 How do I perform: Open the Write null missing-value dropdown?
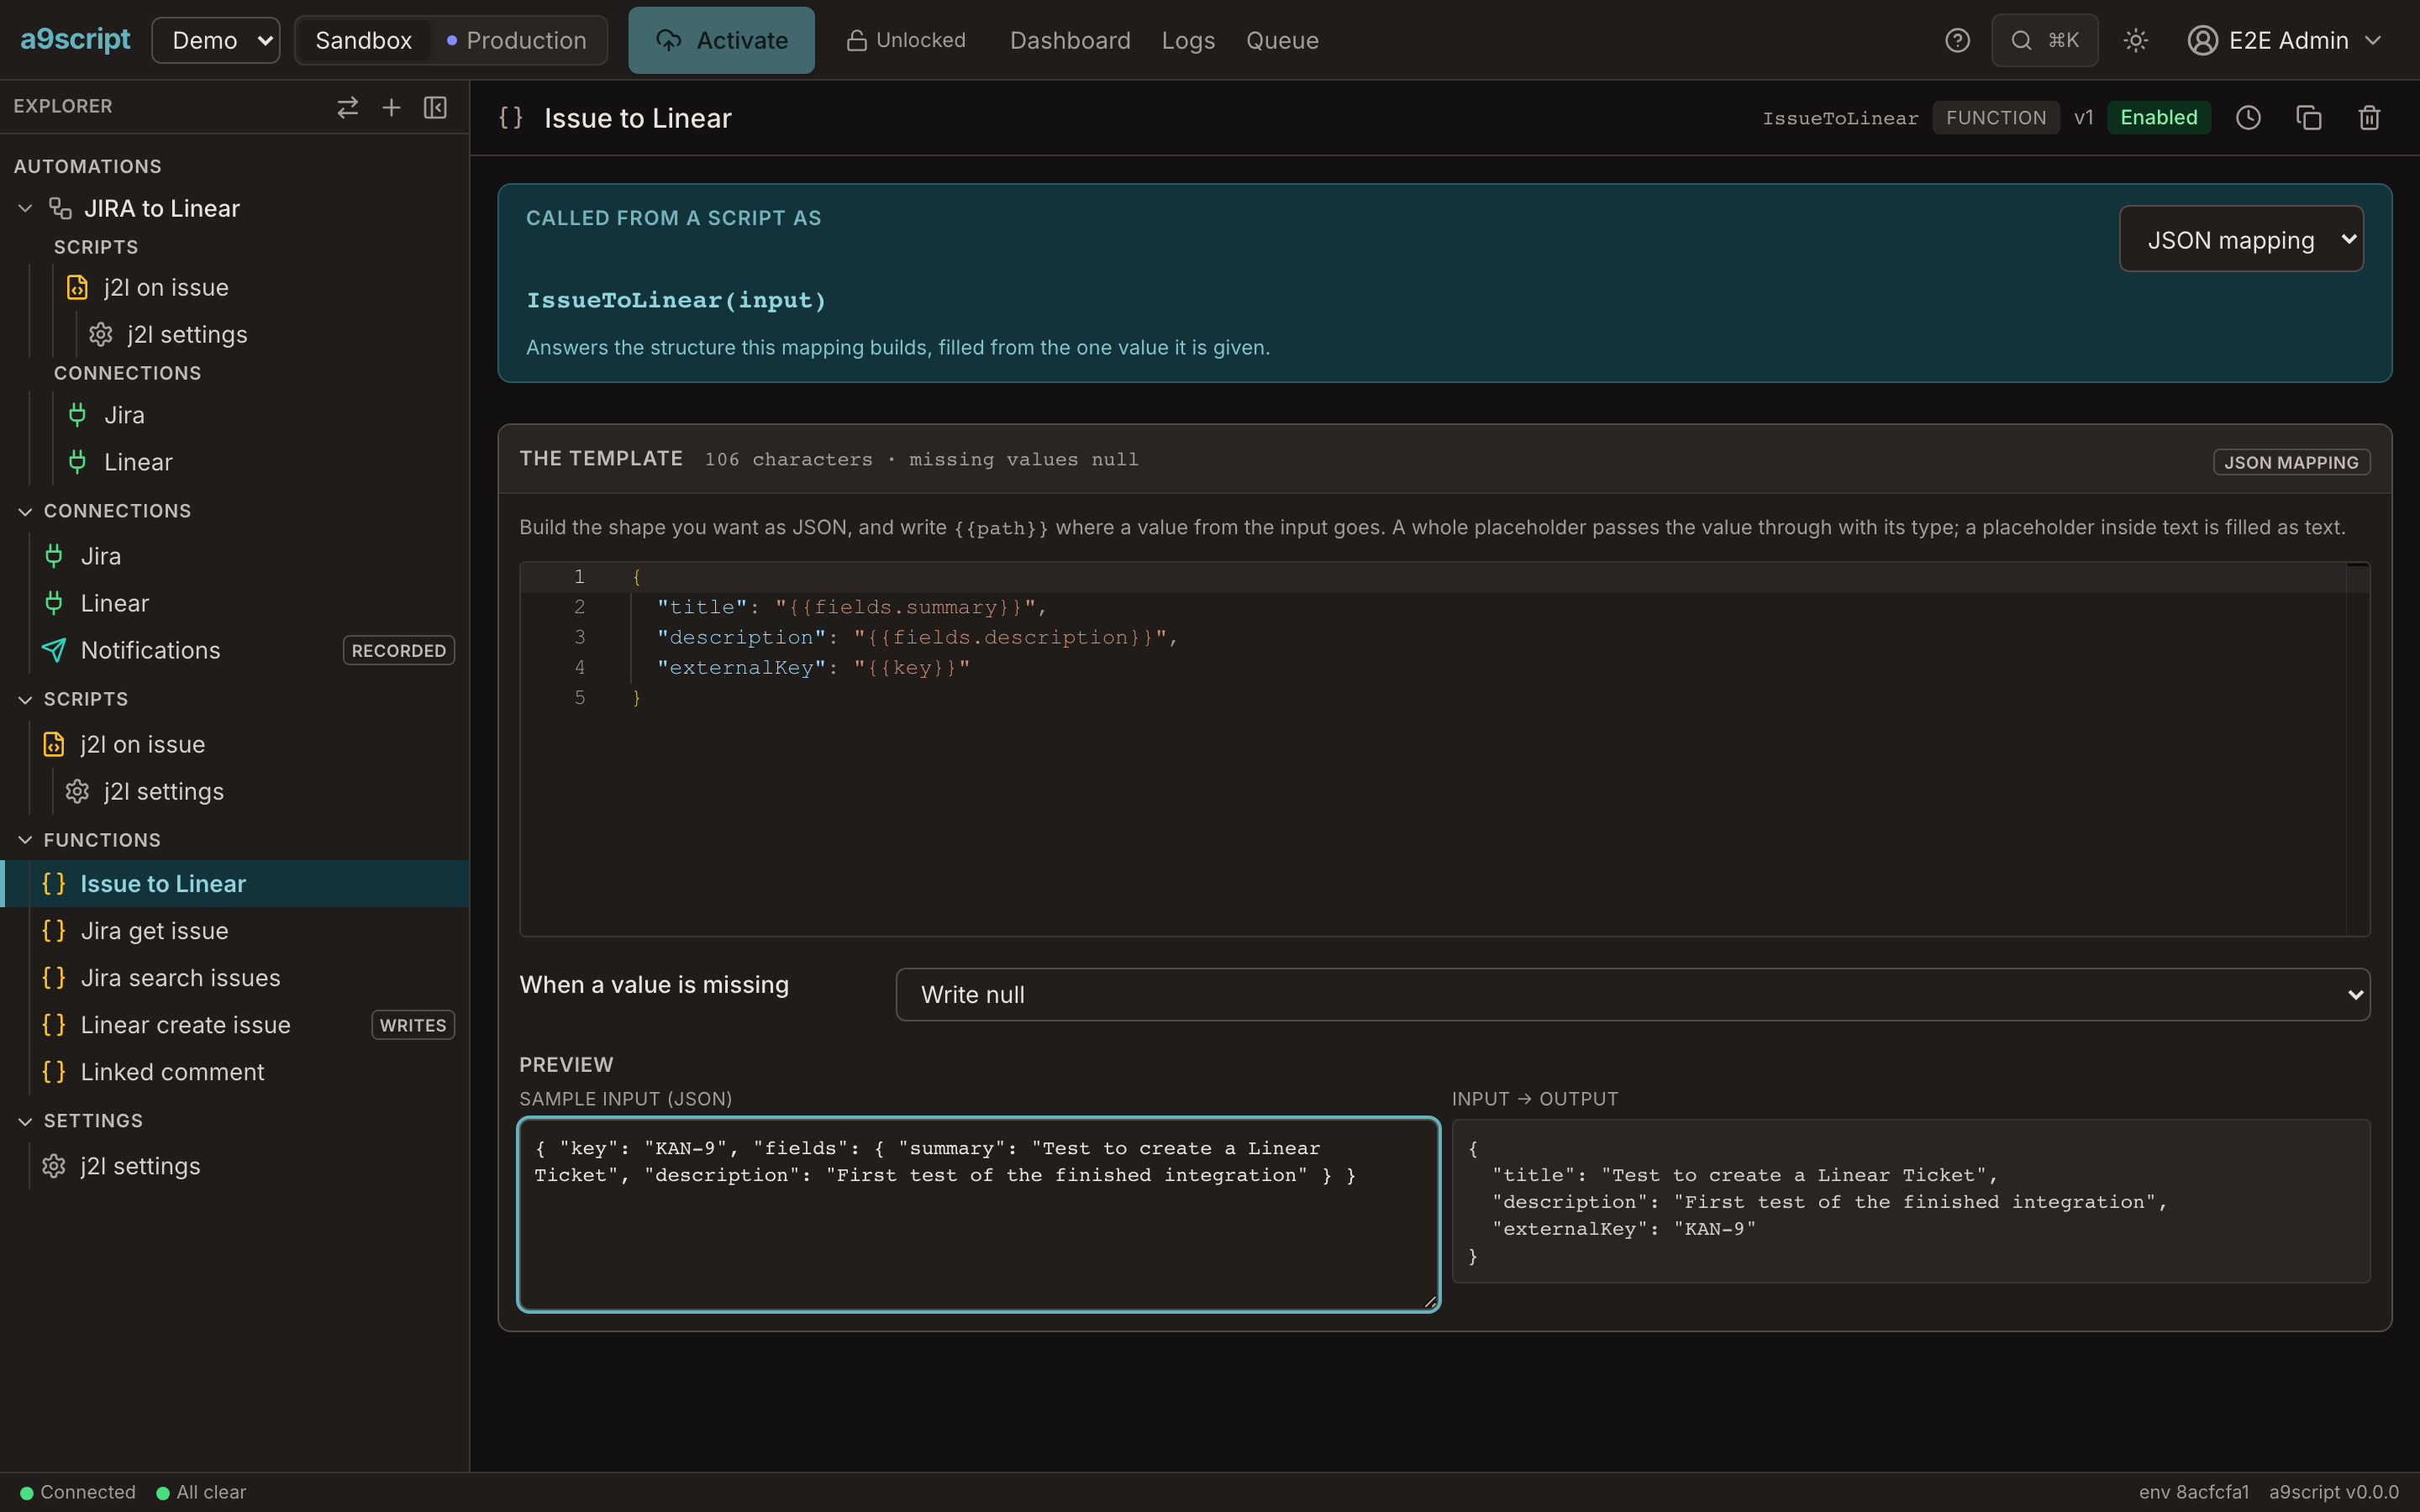(1632, 994)
